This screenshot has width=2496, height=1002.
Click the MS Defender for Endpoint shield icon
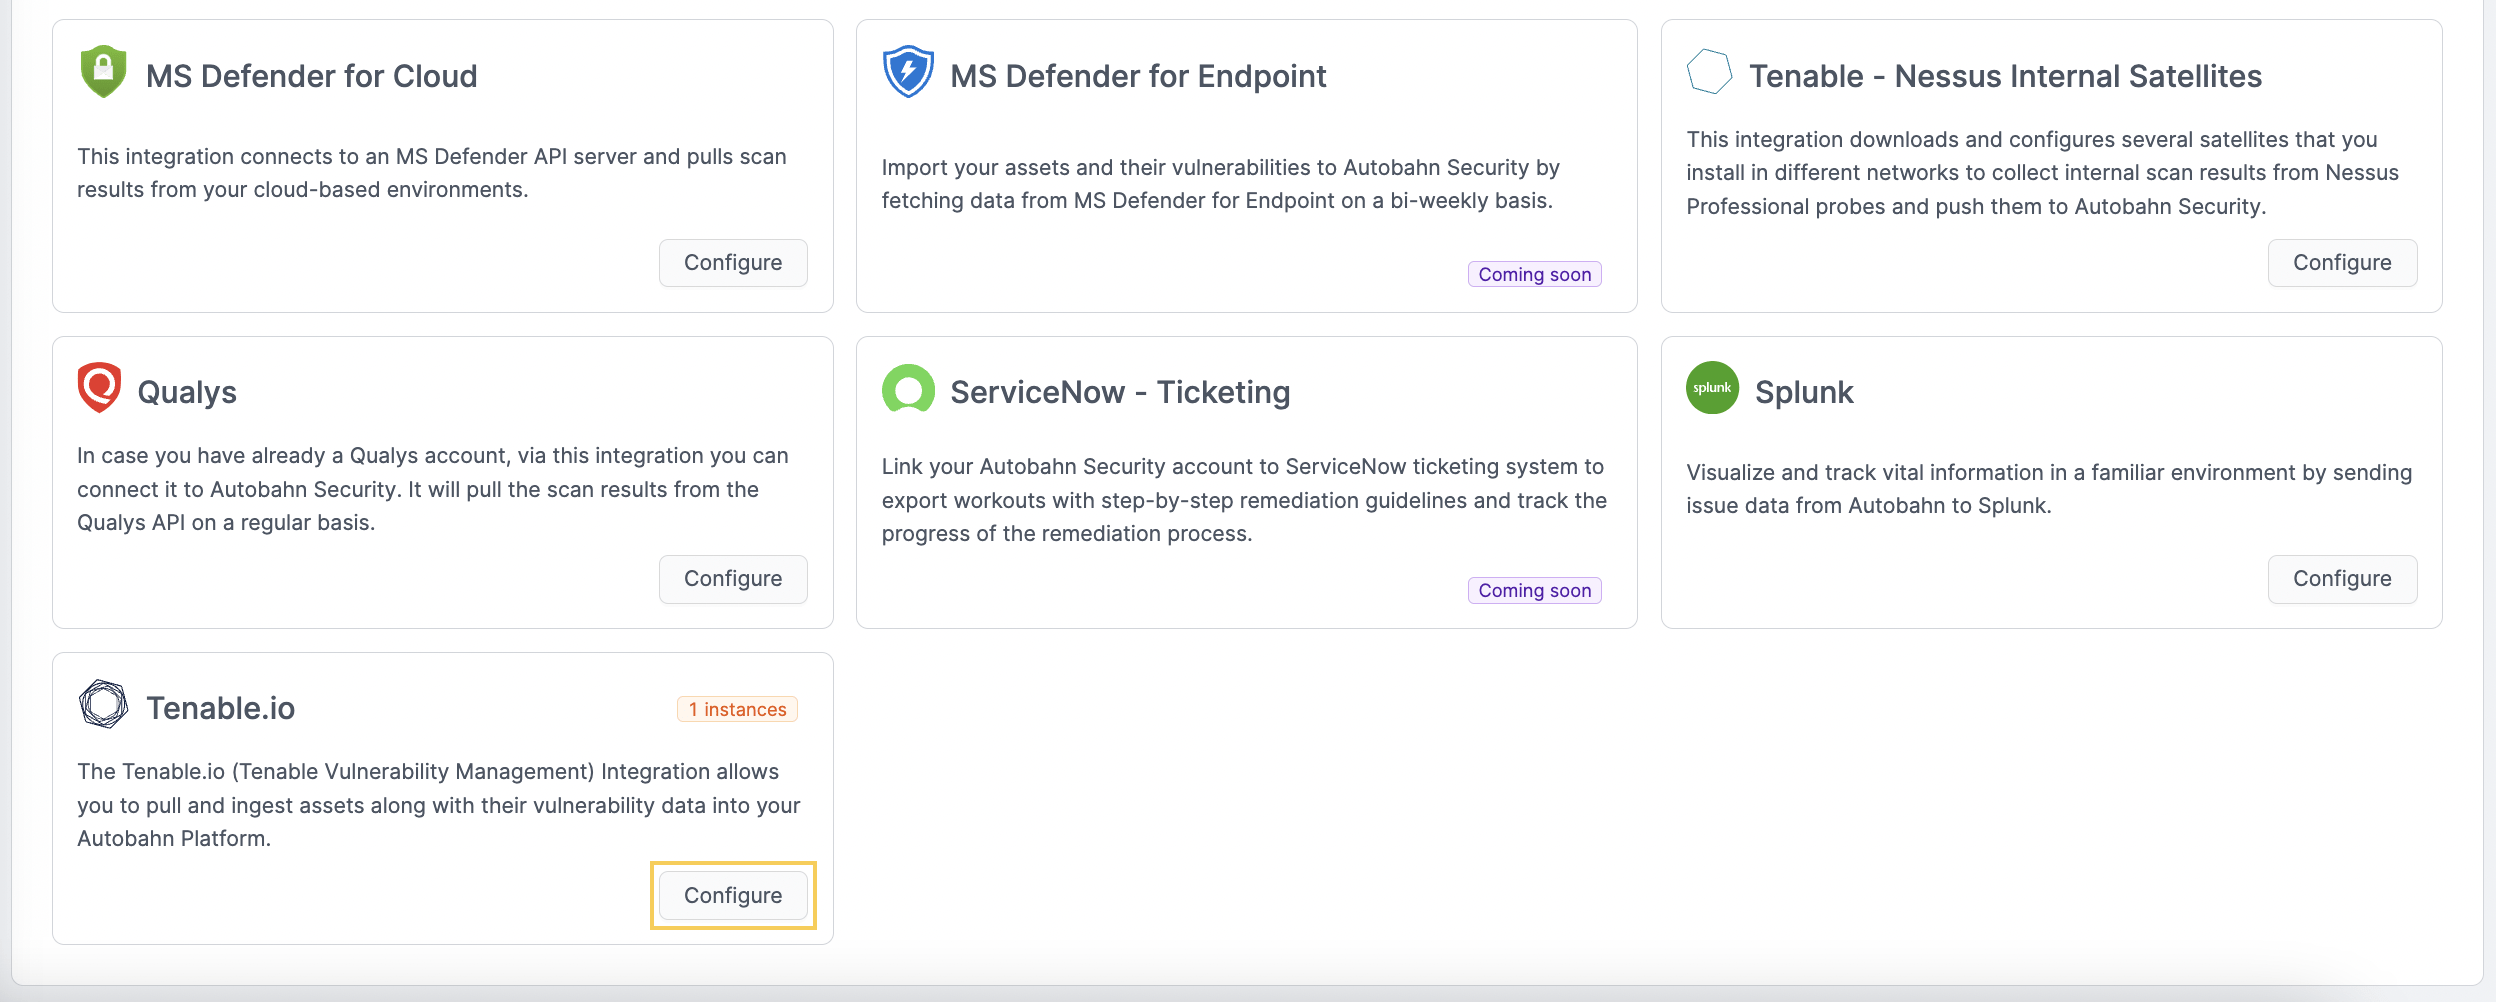[908, 71]
